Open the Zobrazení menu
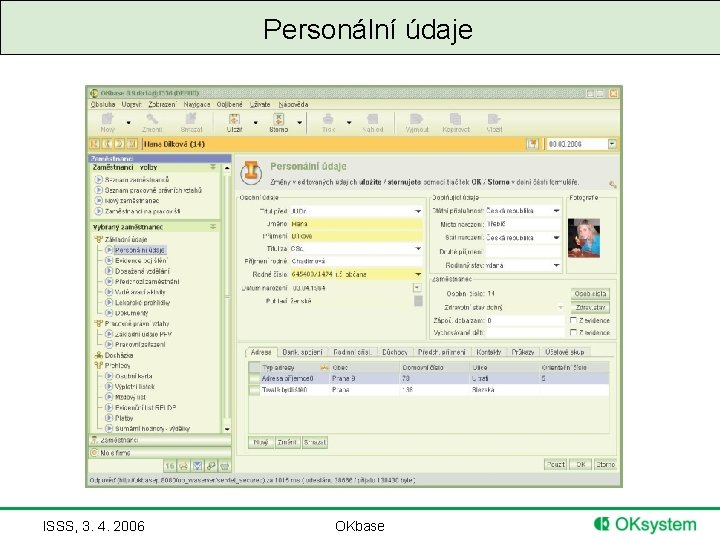720x540 pixels. click(162, 105)
